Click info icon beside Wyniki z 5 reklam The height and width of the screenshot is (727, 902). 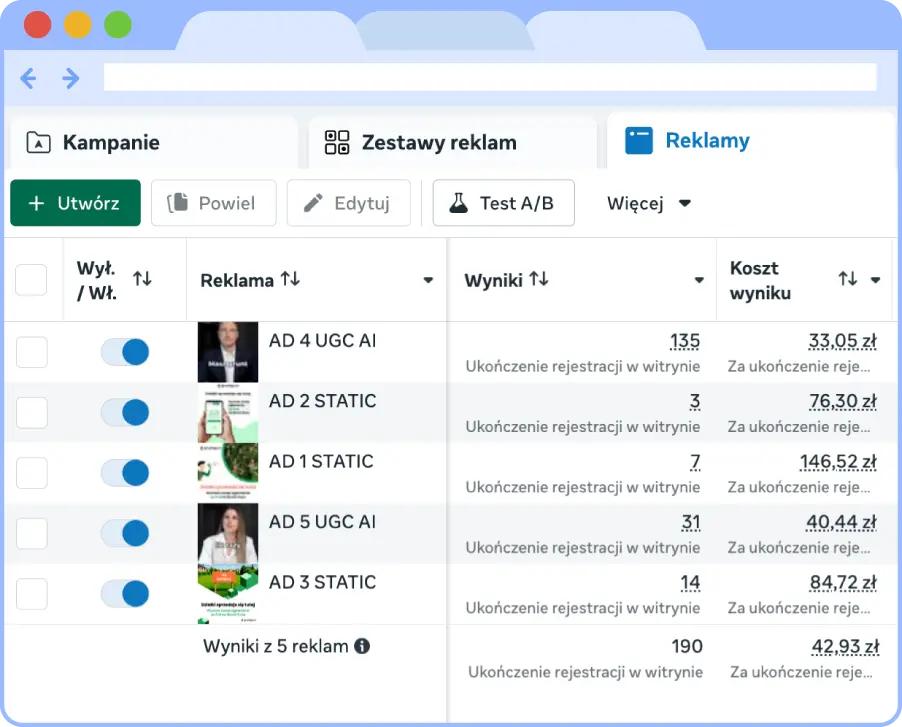(x=362, y=646)
